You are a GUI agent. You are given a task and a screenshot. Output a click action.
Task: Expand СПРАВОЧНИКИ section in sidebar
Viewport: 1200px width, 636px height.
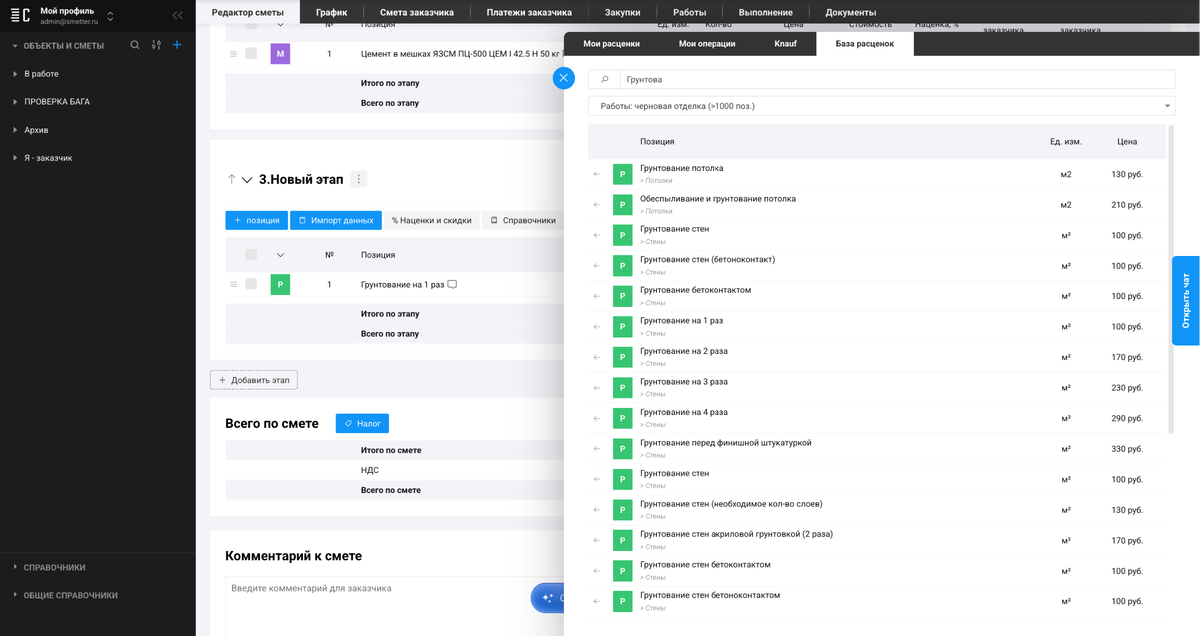[15, 567]
